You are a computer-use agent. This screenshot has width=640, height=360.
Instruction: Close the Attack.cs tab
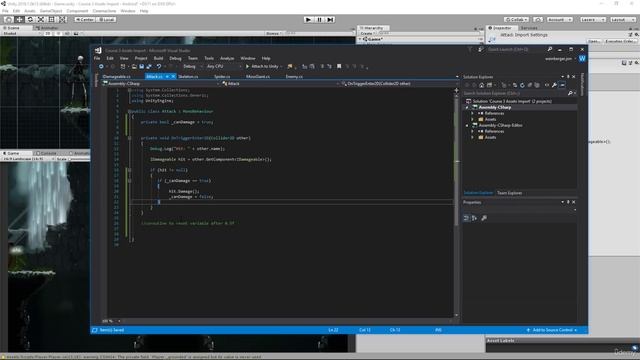[173, 76]
